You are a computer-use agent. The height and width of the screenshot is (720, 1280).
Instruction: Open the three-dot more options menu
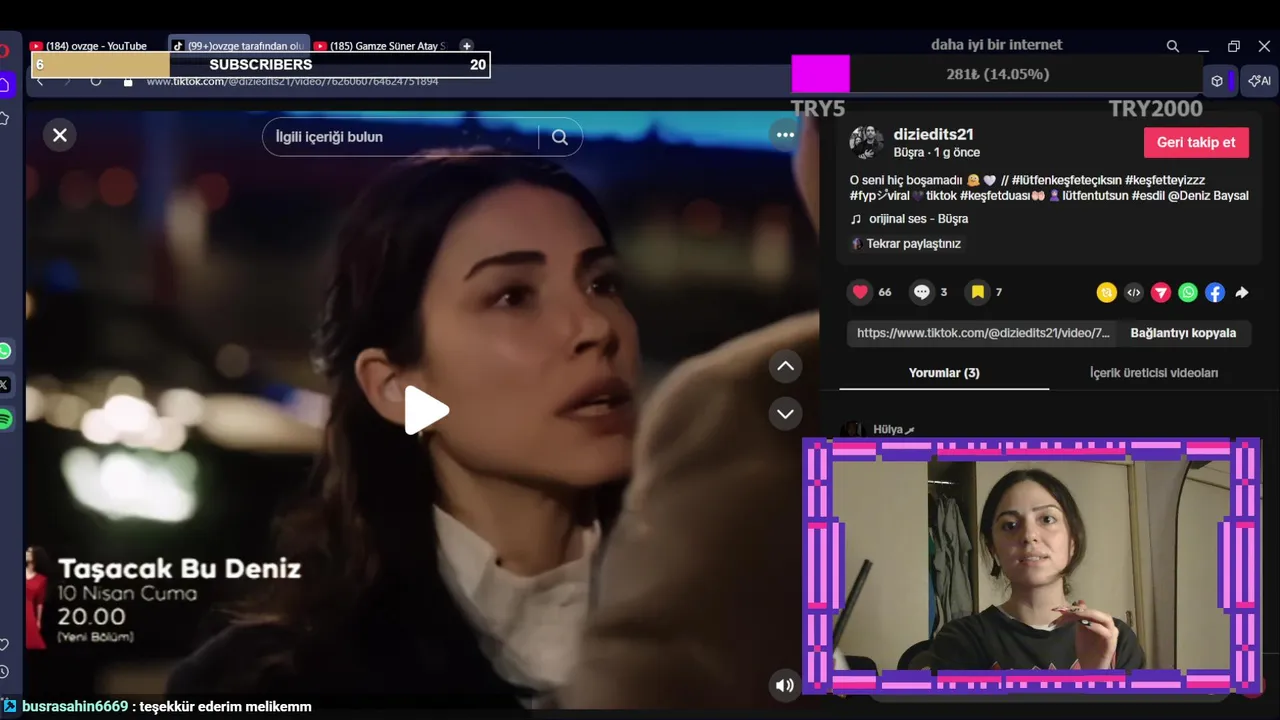785,135
